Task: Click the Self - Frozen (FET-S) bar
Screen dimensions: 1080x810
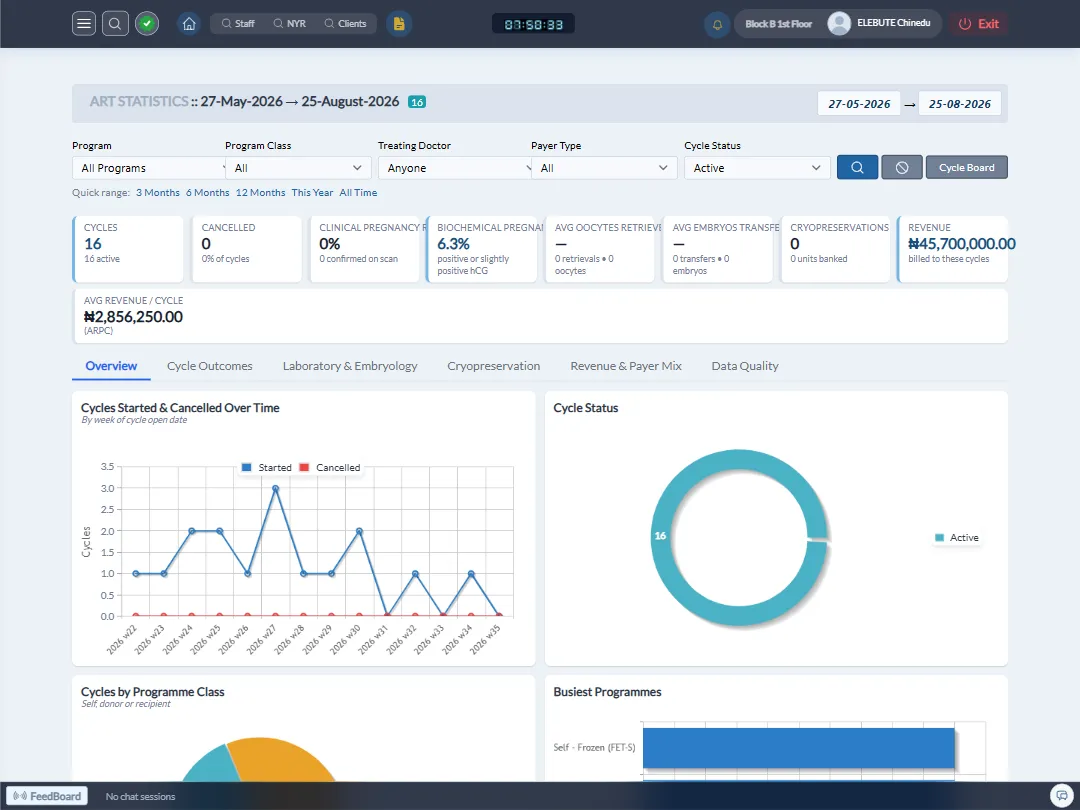Action: coord(799,748)
